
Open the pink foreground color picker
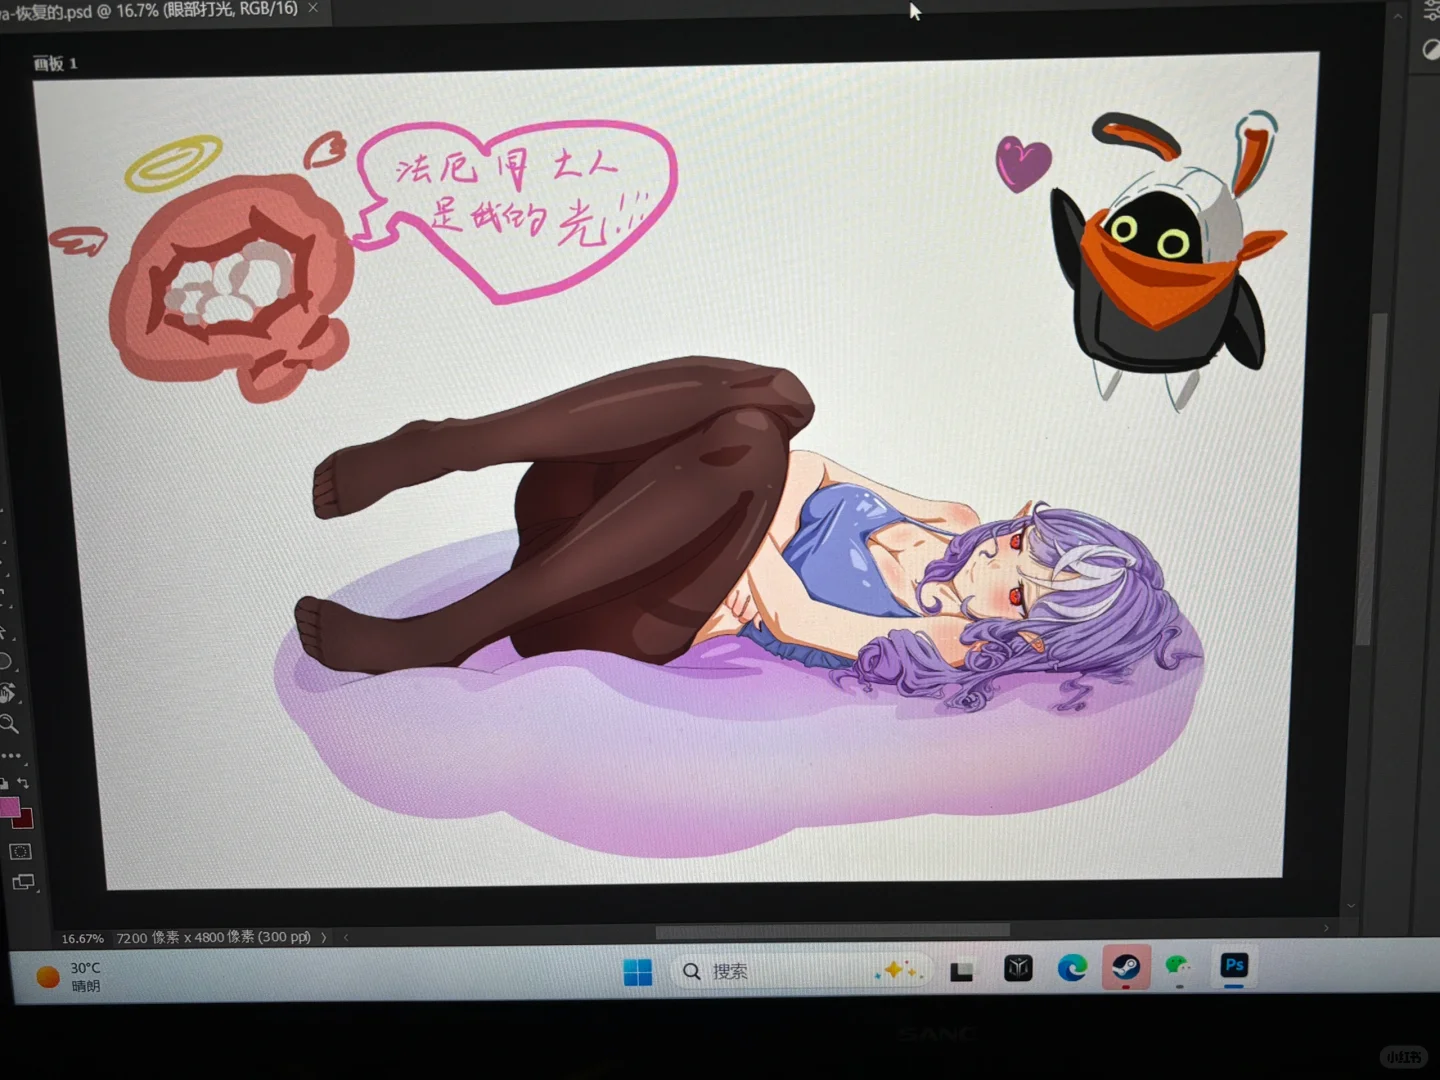coord(9,807)
